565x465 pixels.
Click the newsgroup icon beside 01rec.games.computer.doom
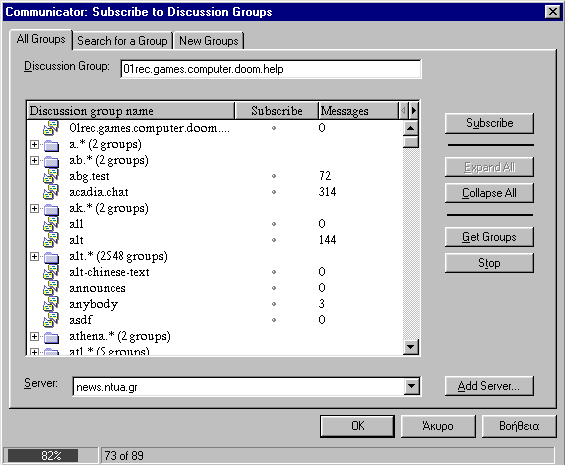51,128
